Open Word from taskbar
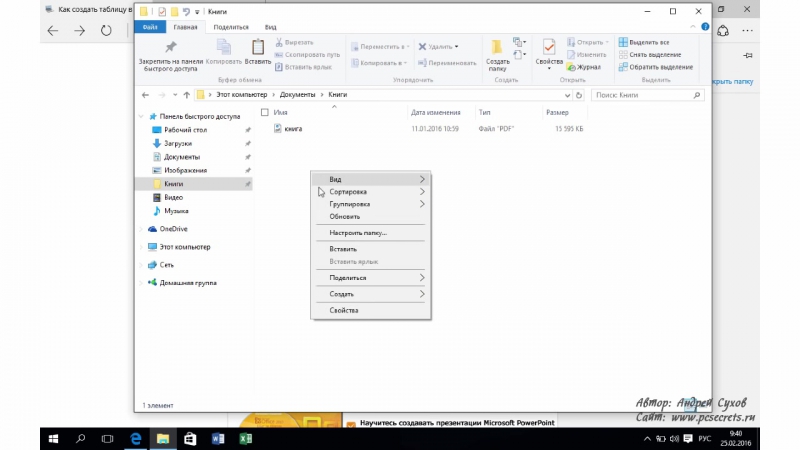Screen dimensions: 800x450 tap(218, 439)
